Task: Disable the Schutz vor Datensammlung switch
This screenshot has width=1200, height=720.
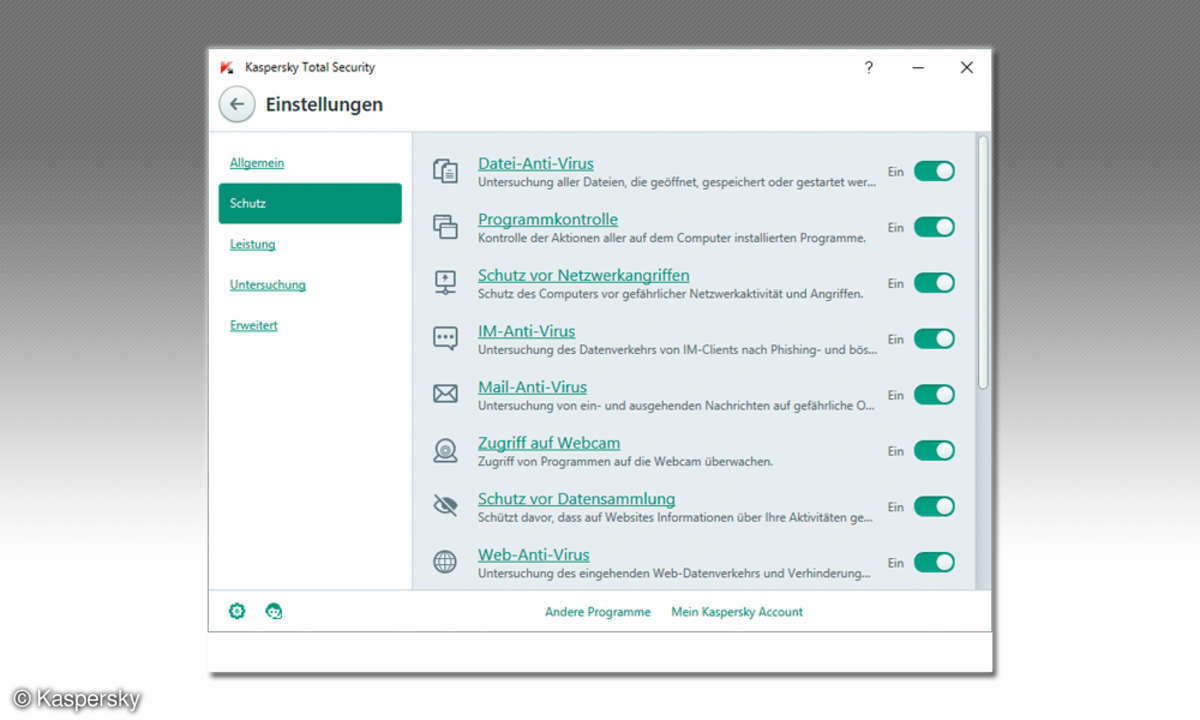Action: (934, 507)
